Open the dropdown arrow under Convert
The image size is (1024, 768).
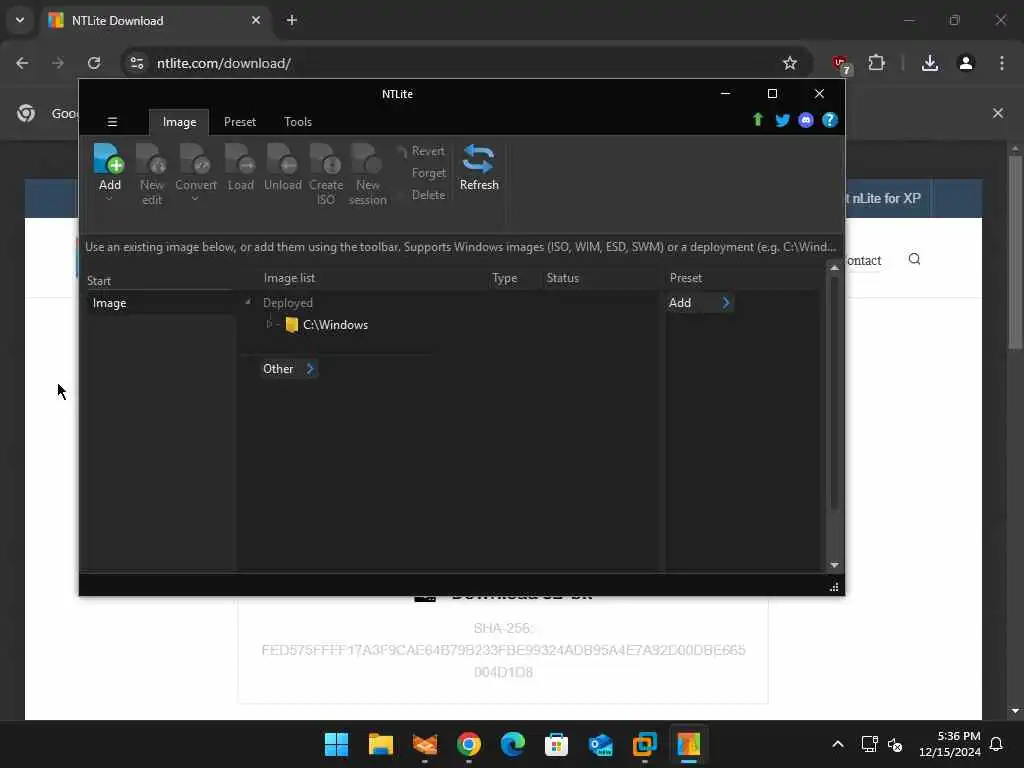pyautogui.click(x=195, y=199)
